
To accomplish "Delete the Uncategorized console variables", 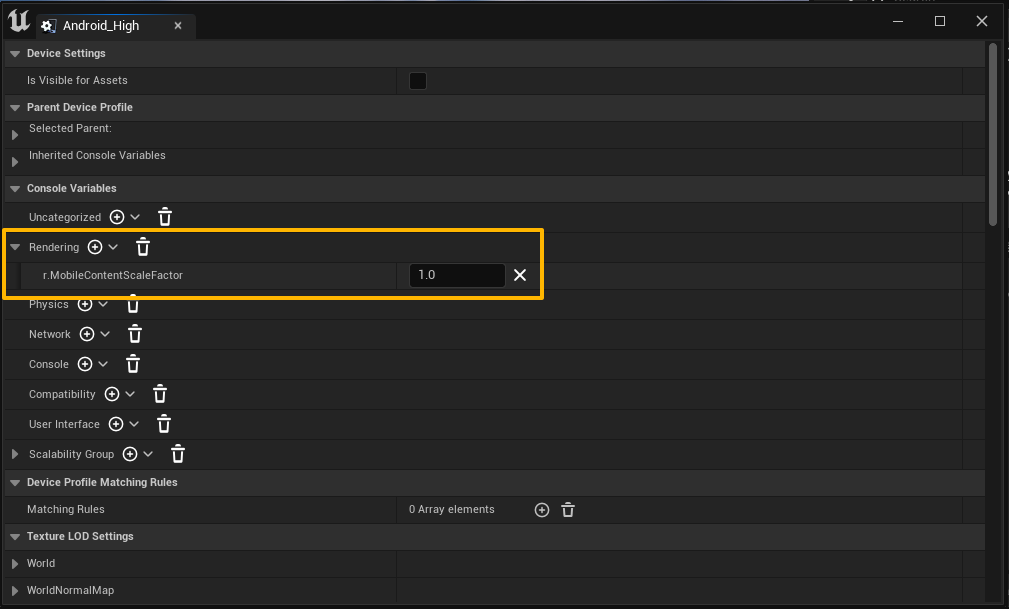I will tap(165, 217).
